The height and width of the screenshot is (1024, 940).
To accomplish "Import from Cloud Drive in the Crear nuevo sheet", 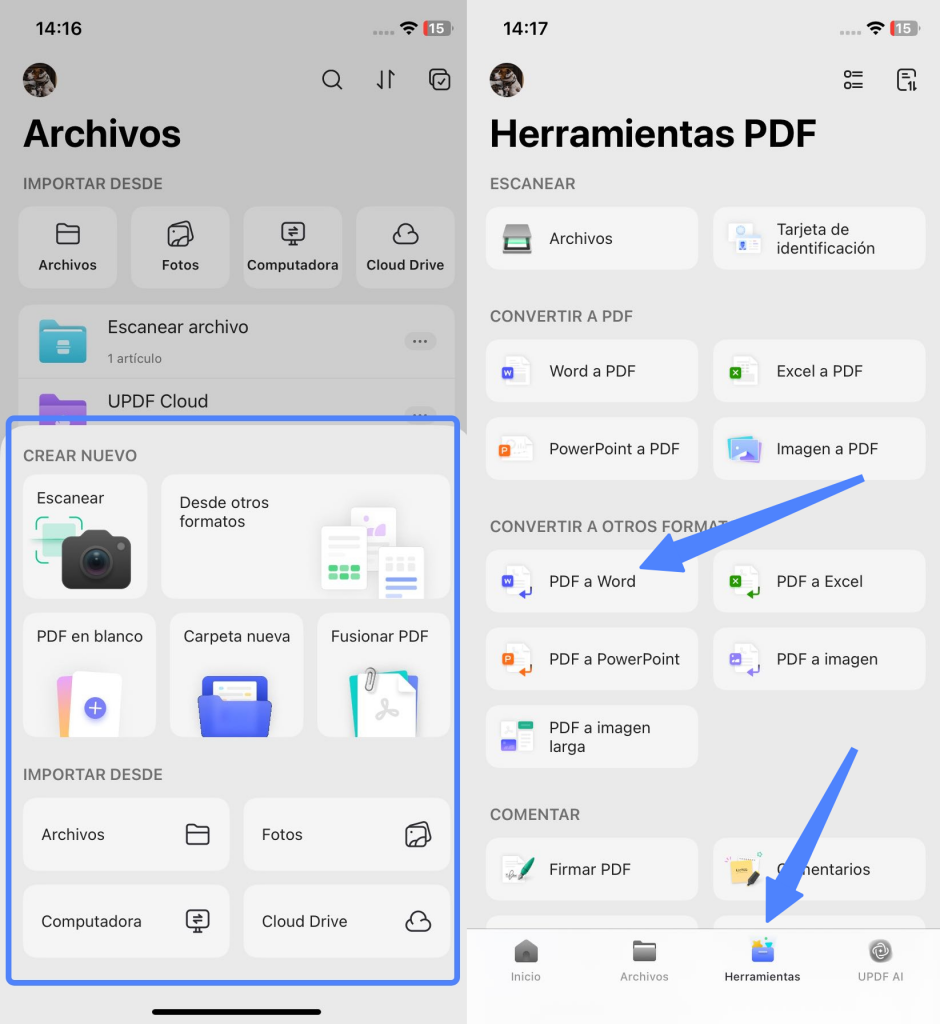I will [347, 921].
